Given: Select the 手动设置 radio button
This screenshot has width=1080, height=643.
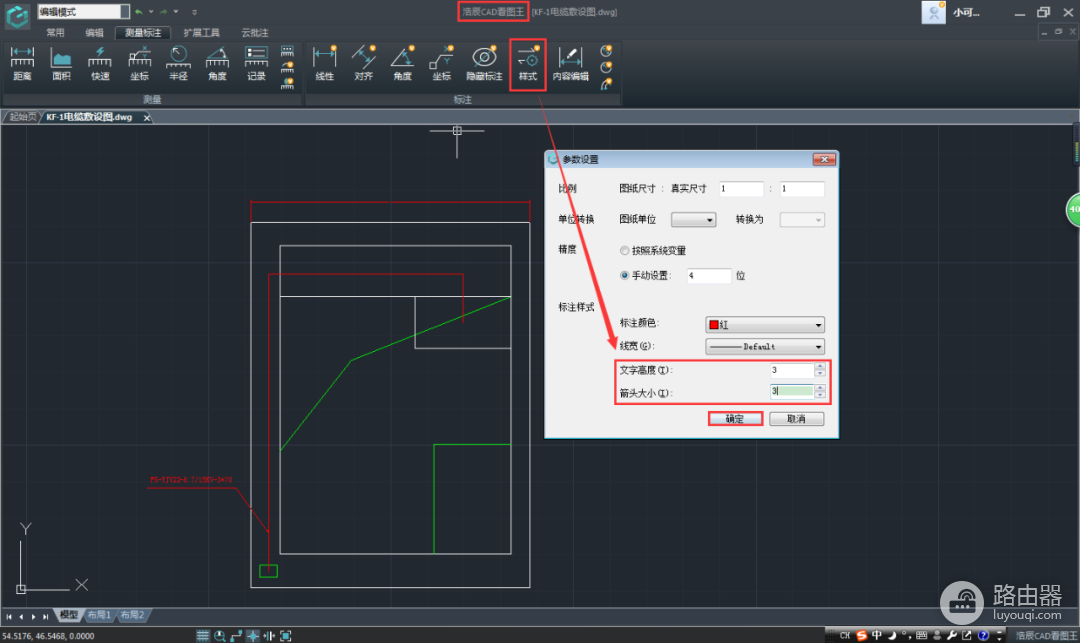Looking at the screenshot, I should pyautogui.click(x=625, y=275).
